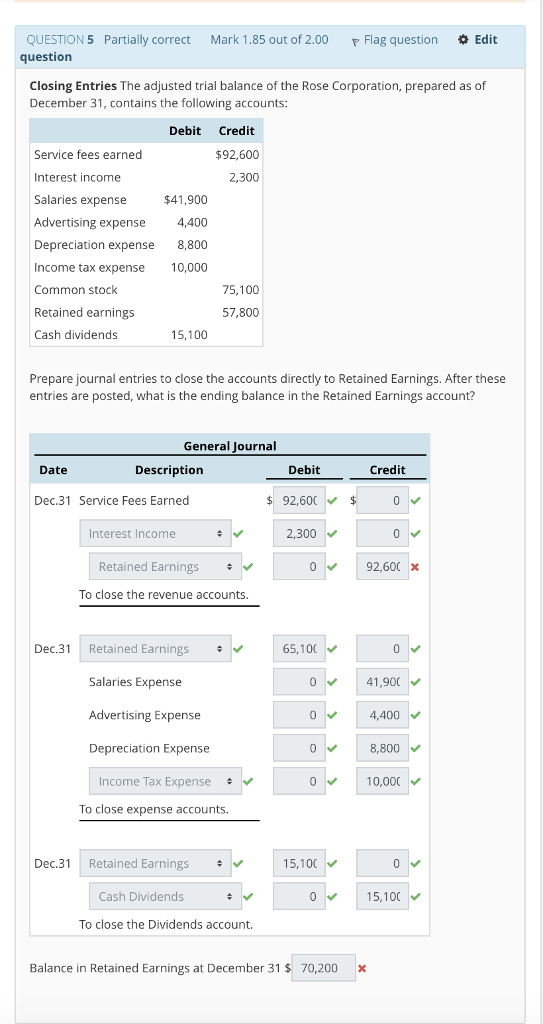Click the Depreciation Expense credit field 8,800
Image resolution: width=543 pixels, height=1024 pixels.
click(x=382, y=748)
